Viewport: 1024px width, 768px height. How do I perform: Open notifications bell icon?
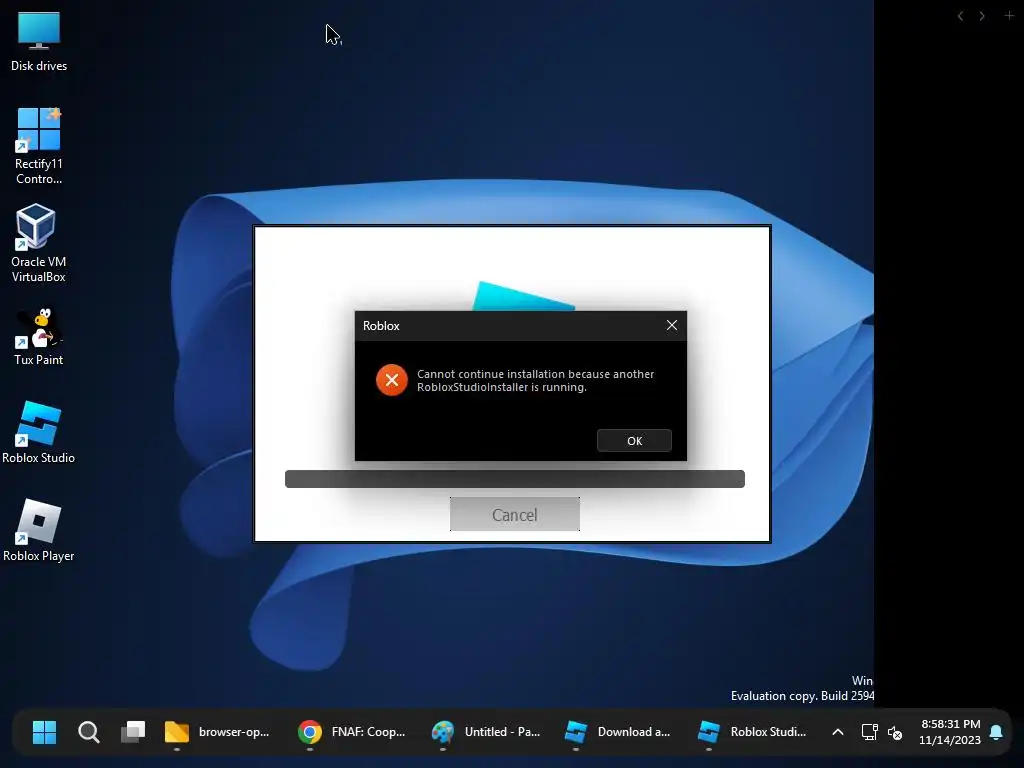(996, 732)
